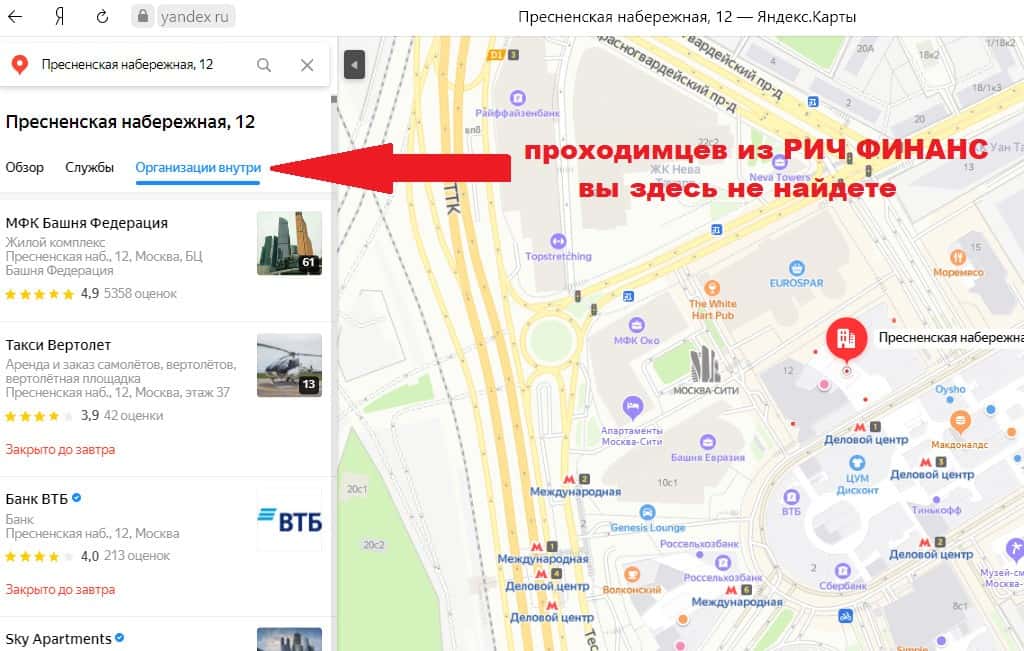Click the ВТБ logo thumbnail
Viewport: 1024px width, 651px height.
pos(289,520)
